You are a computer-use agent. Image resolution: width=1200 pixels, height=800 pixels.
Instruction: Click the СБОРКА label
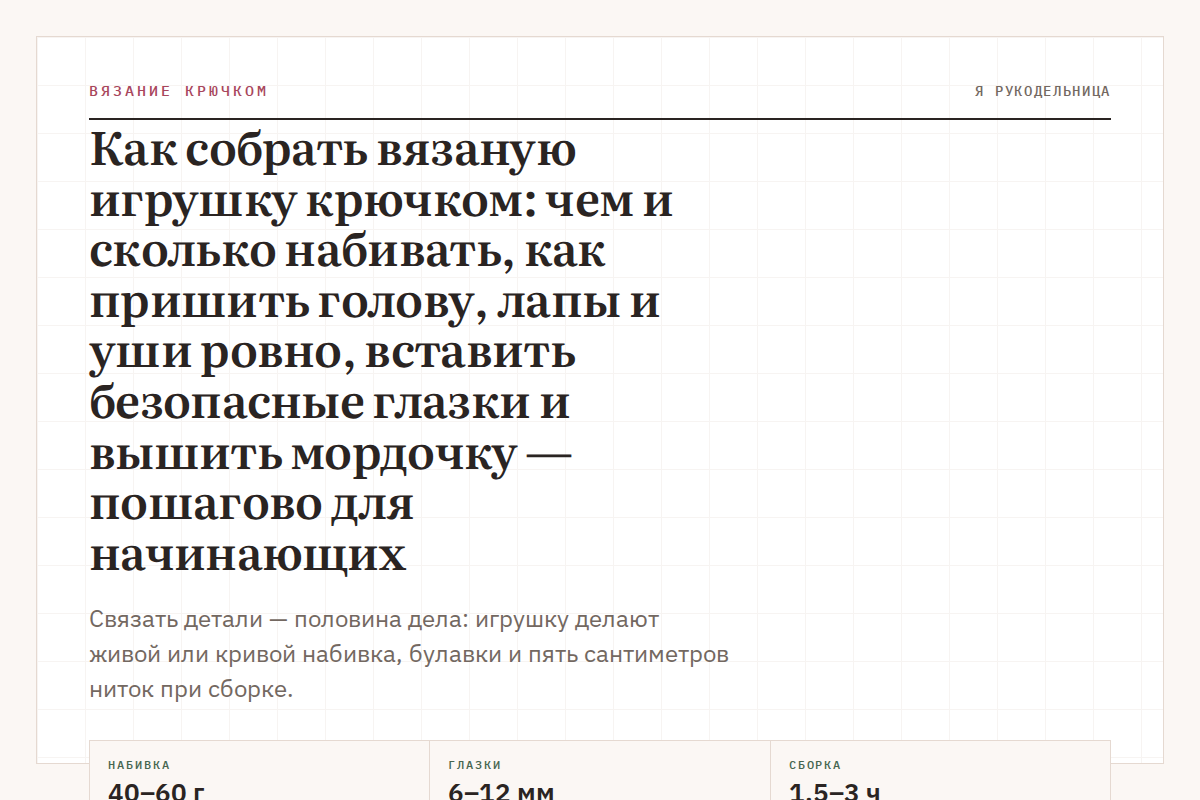(815, 765)
